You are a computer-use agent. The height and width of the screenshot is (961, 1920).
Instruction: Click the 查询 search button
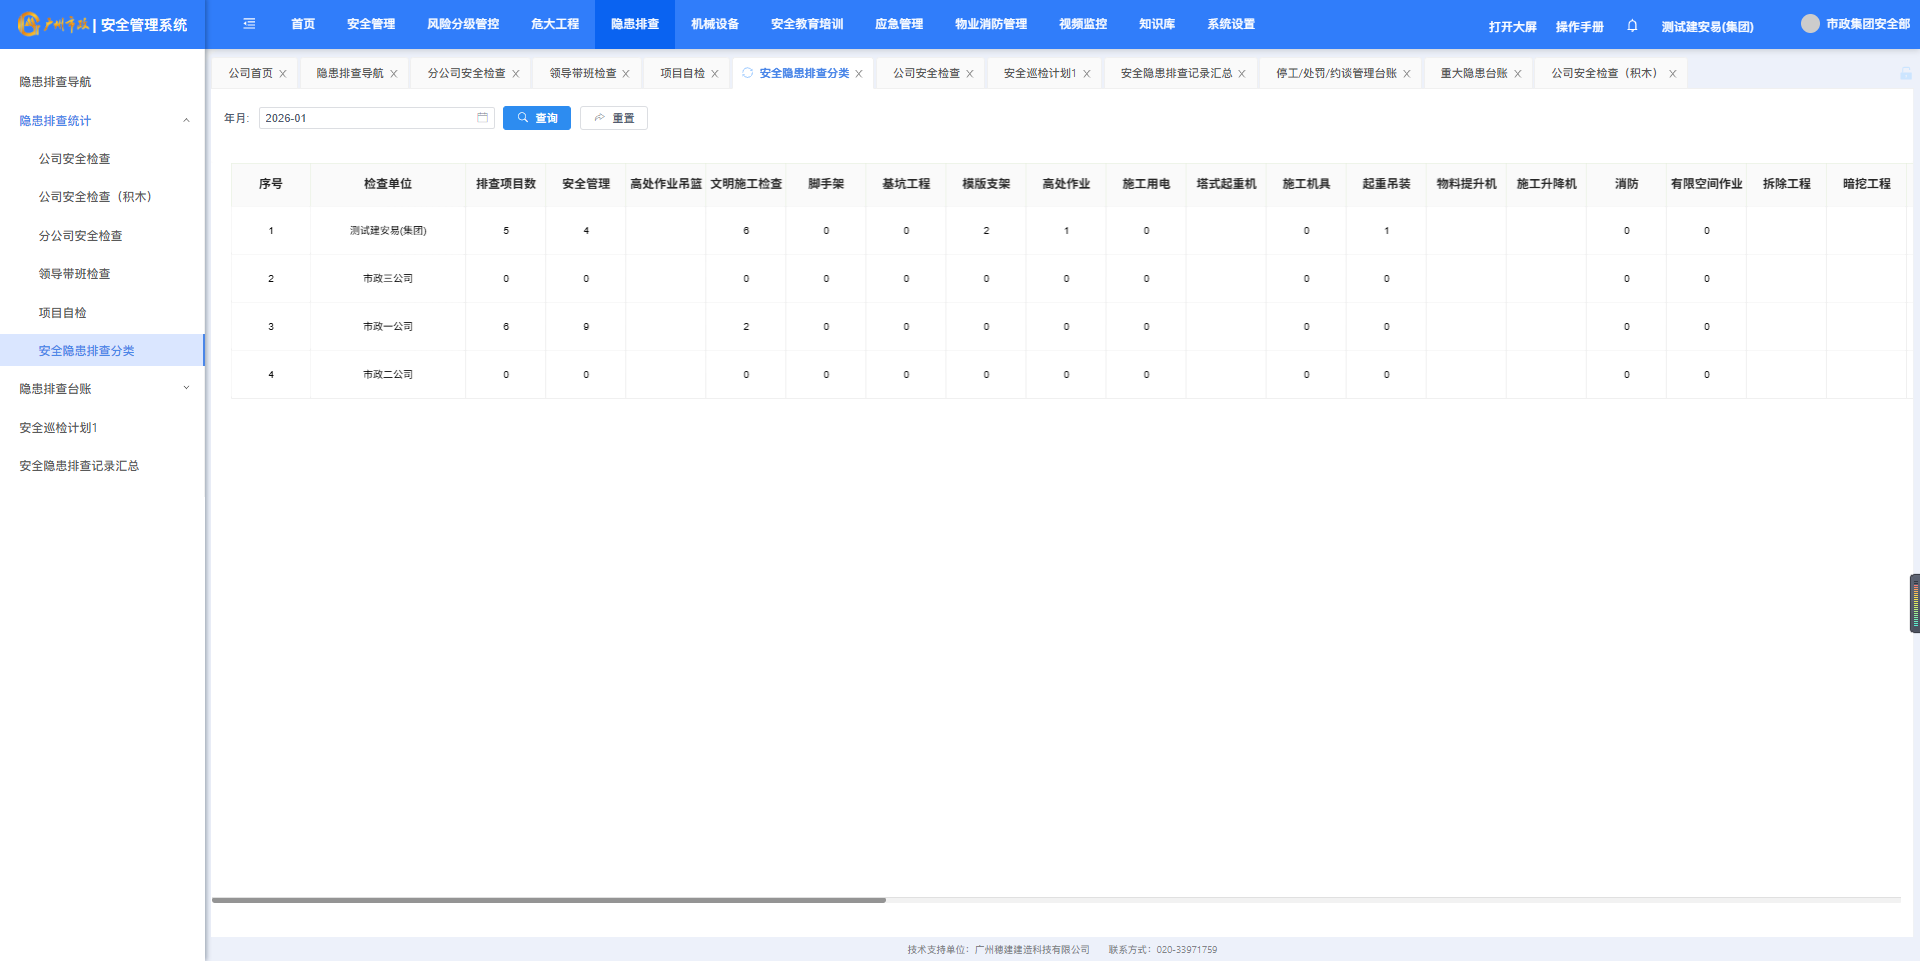537,118
